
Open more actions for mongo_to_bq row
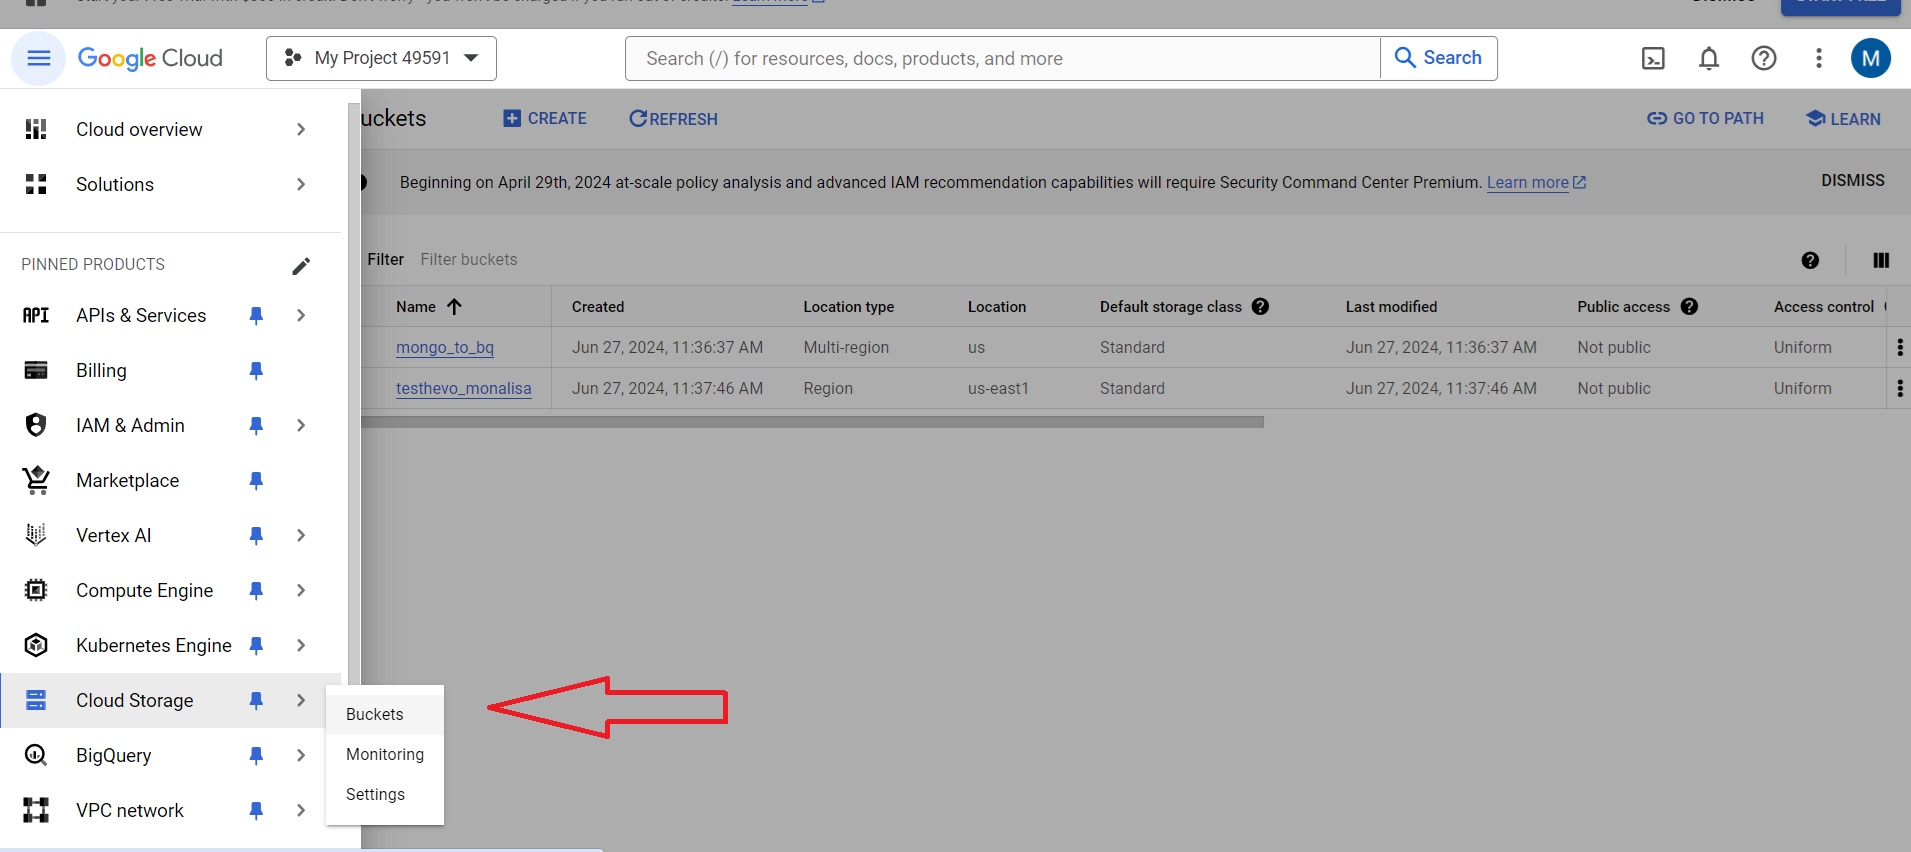click(x=1900, y=347)
